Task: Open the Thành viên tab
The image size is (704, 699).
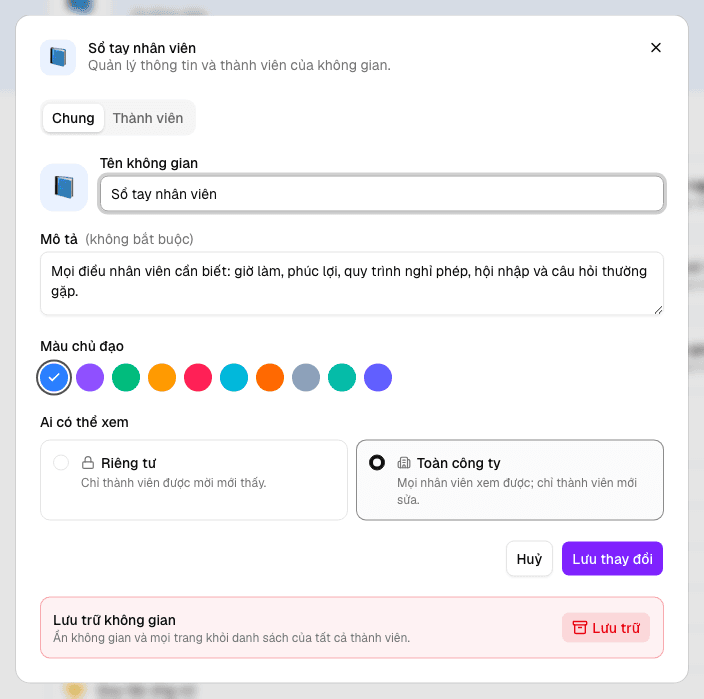Action: point(148,118)
